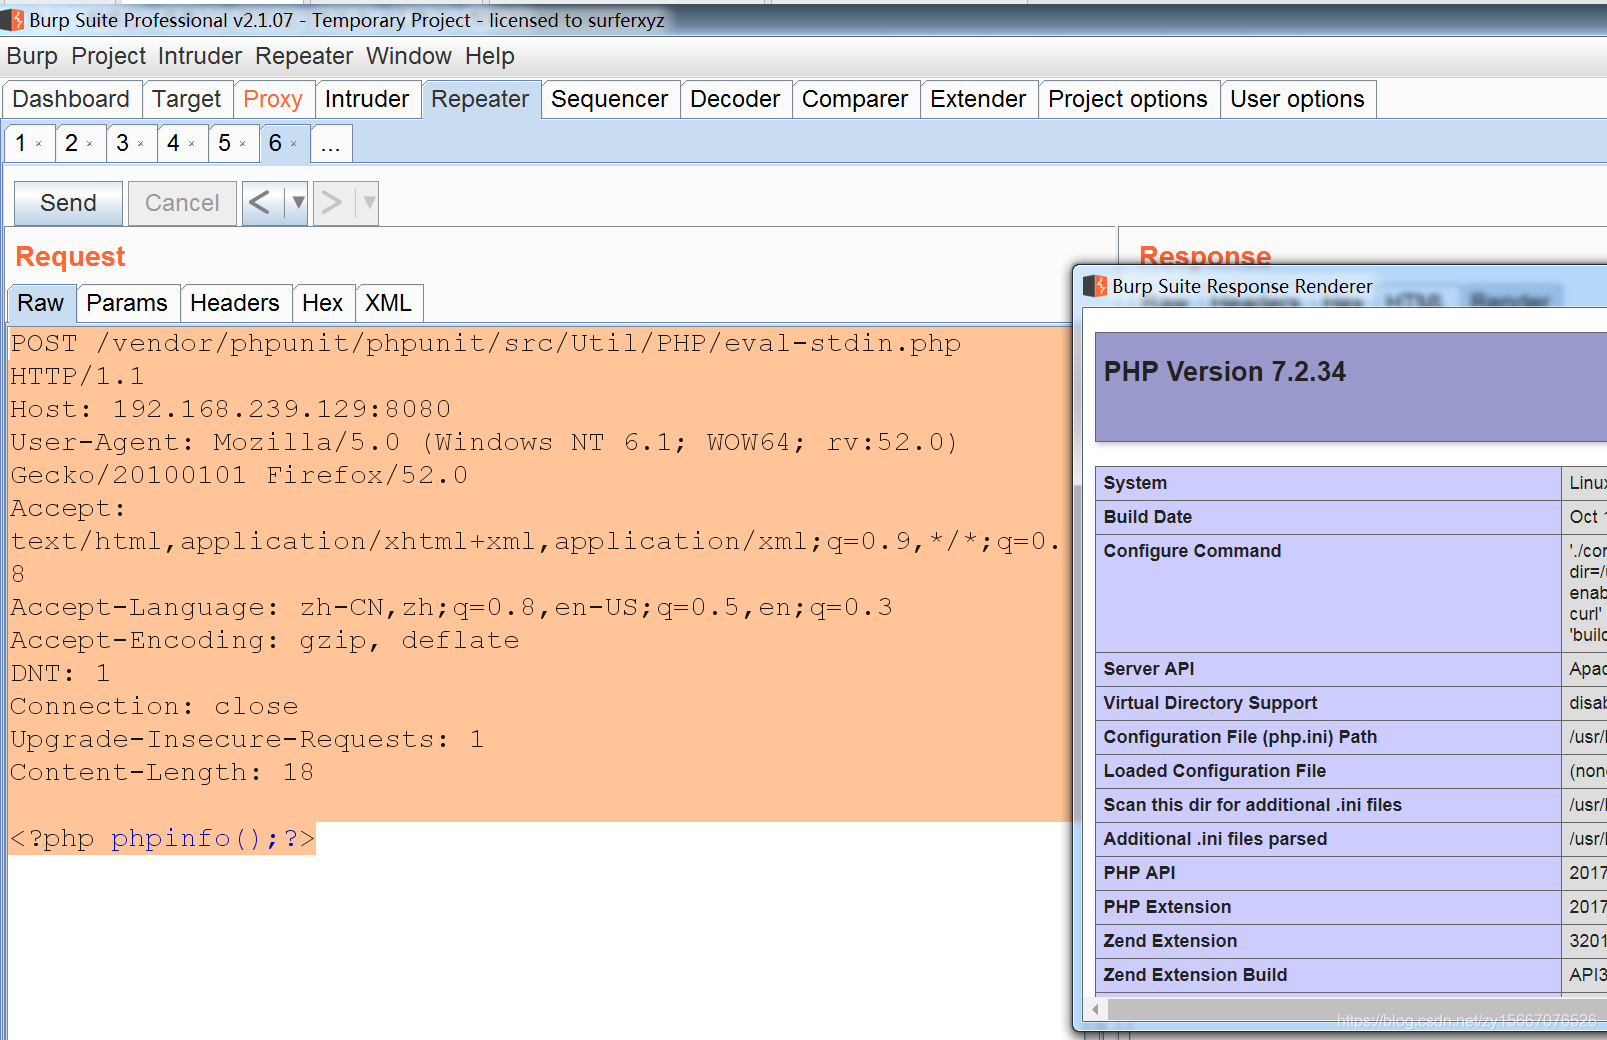The width and height of the screenshot is (1607, 1040).
Task: Switch to the Proxy tab
Action: [273, 99]
